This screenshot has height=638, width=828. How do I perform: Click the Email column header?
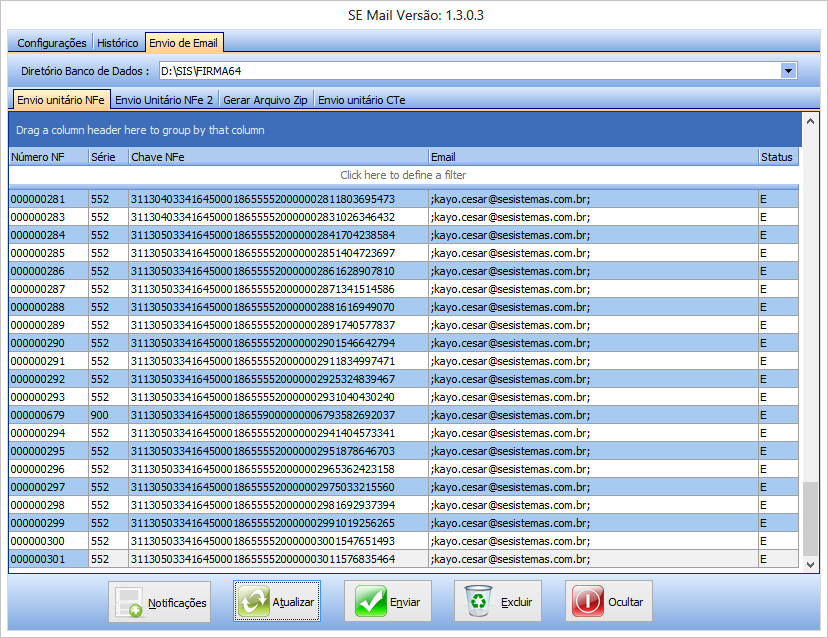(592, 157)
